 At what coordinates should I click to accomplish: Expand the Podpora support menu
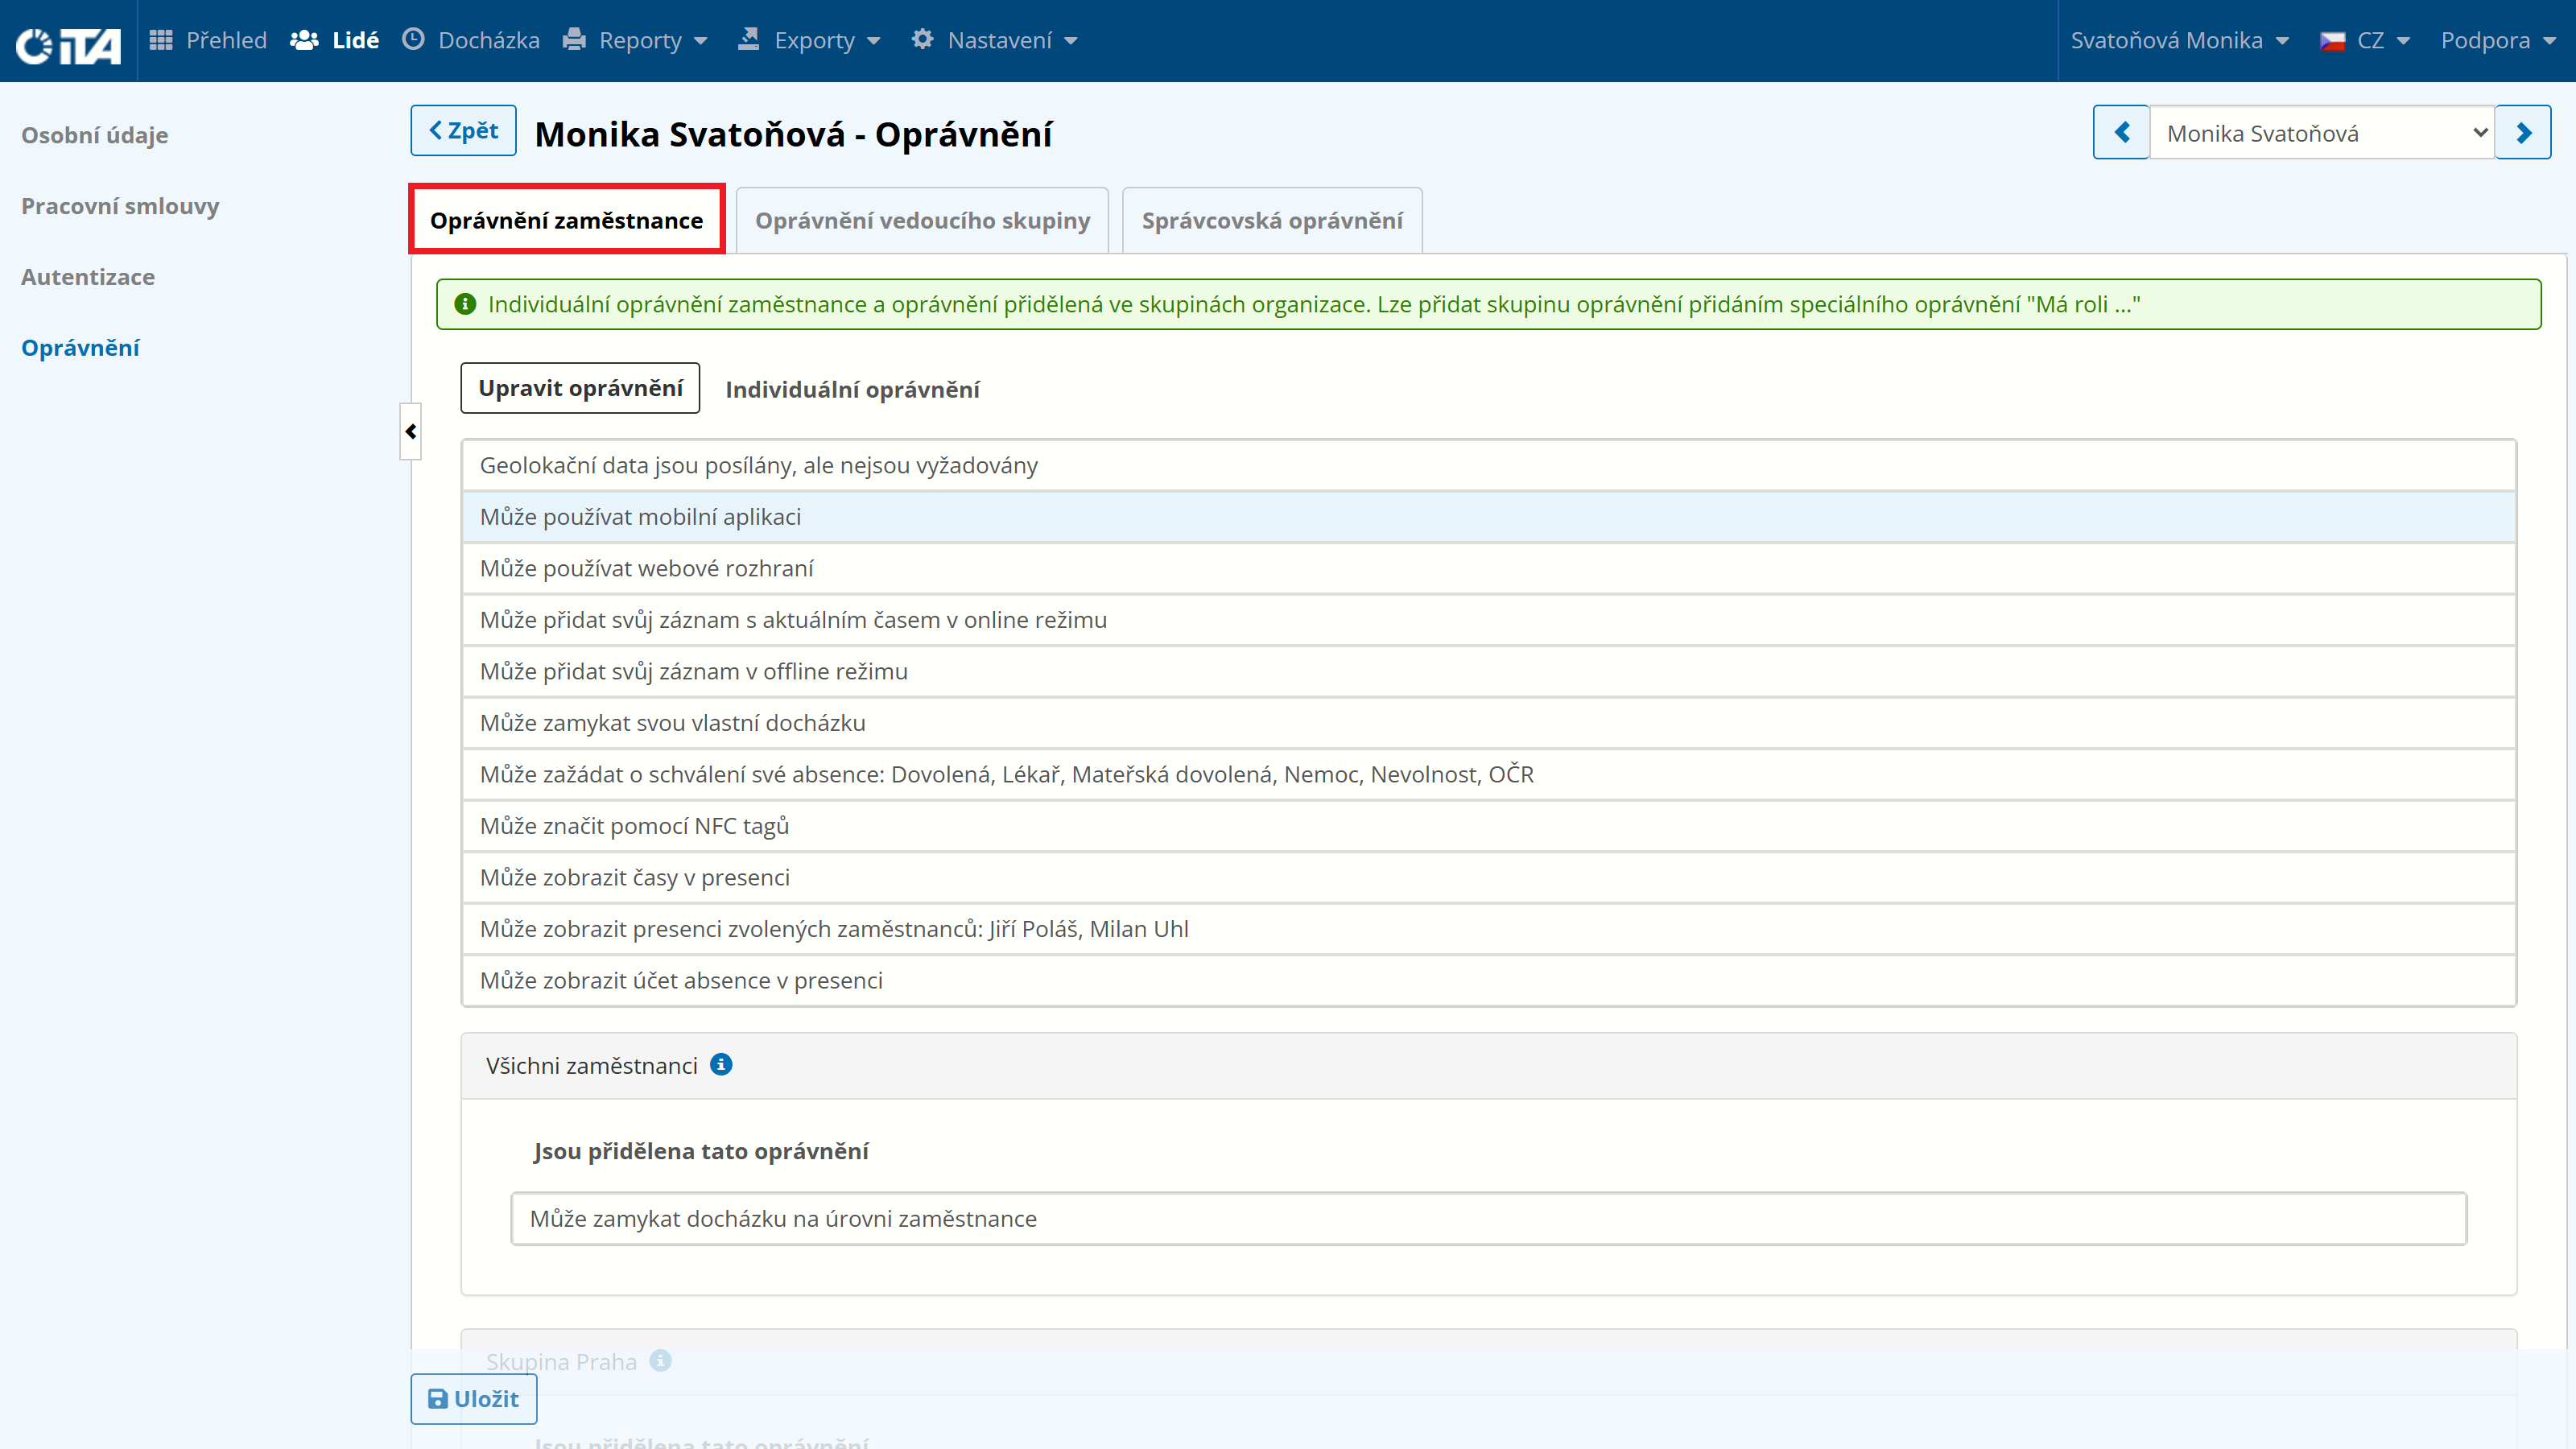[2497, 40]
